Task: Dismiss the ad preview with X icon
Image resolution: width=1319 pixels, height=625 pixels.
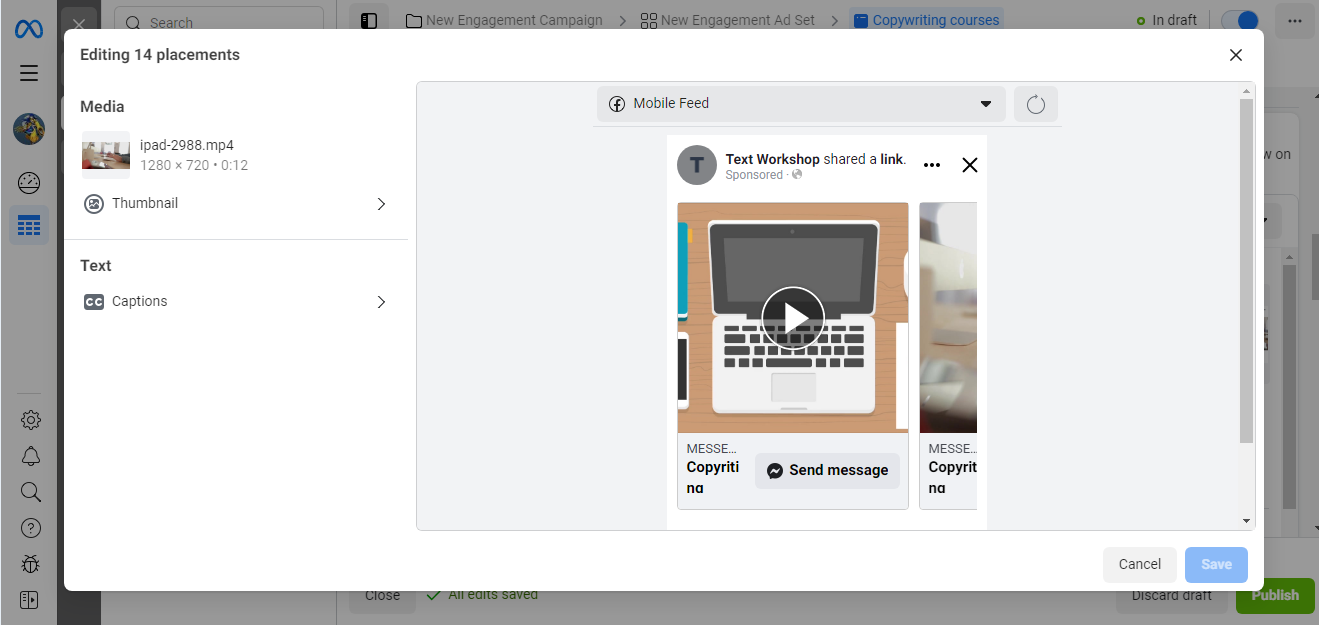Action: [x=969, y=165]
